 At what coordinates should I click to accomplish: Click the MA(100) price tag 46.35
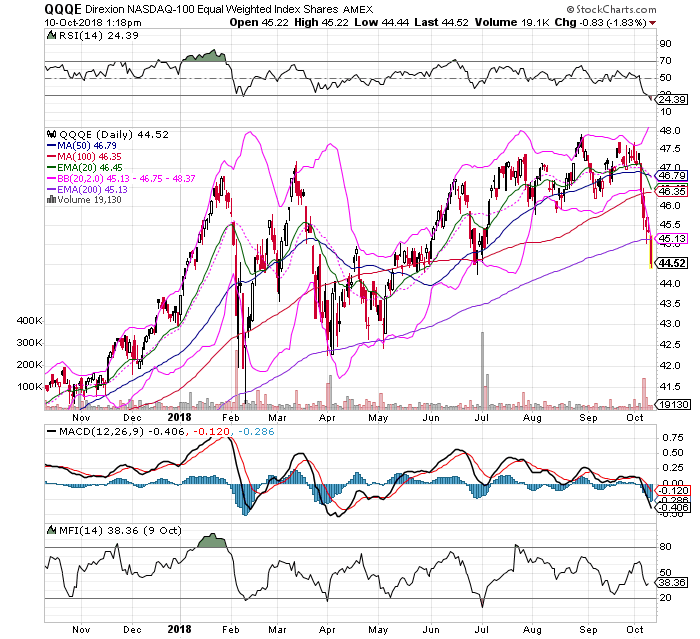pyautogui.click(x=672, y=191)
